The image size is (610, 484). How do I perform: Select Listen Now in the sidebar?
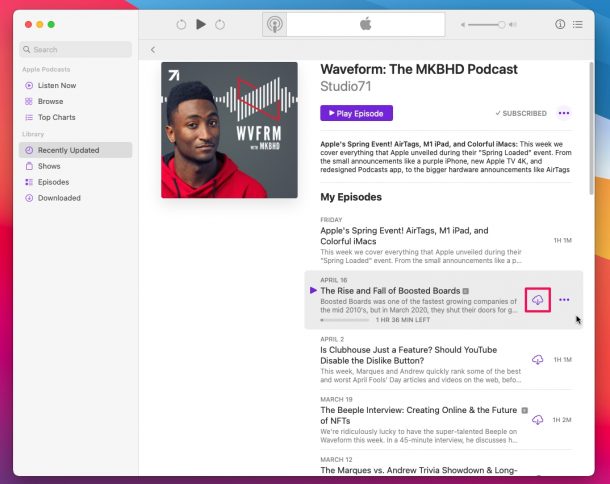[x=56, y=85]
